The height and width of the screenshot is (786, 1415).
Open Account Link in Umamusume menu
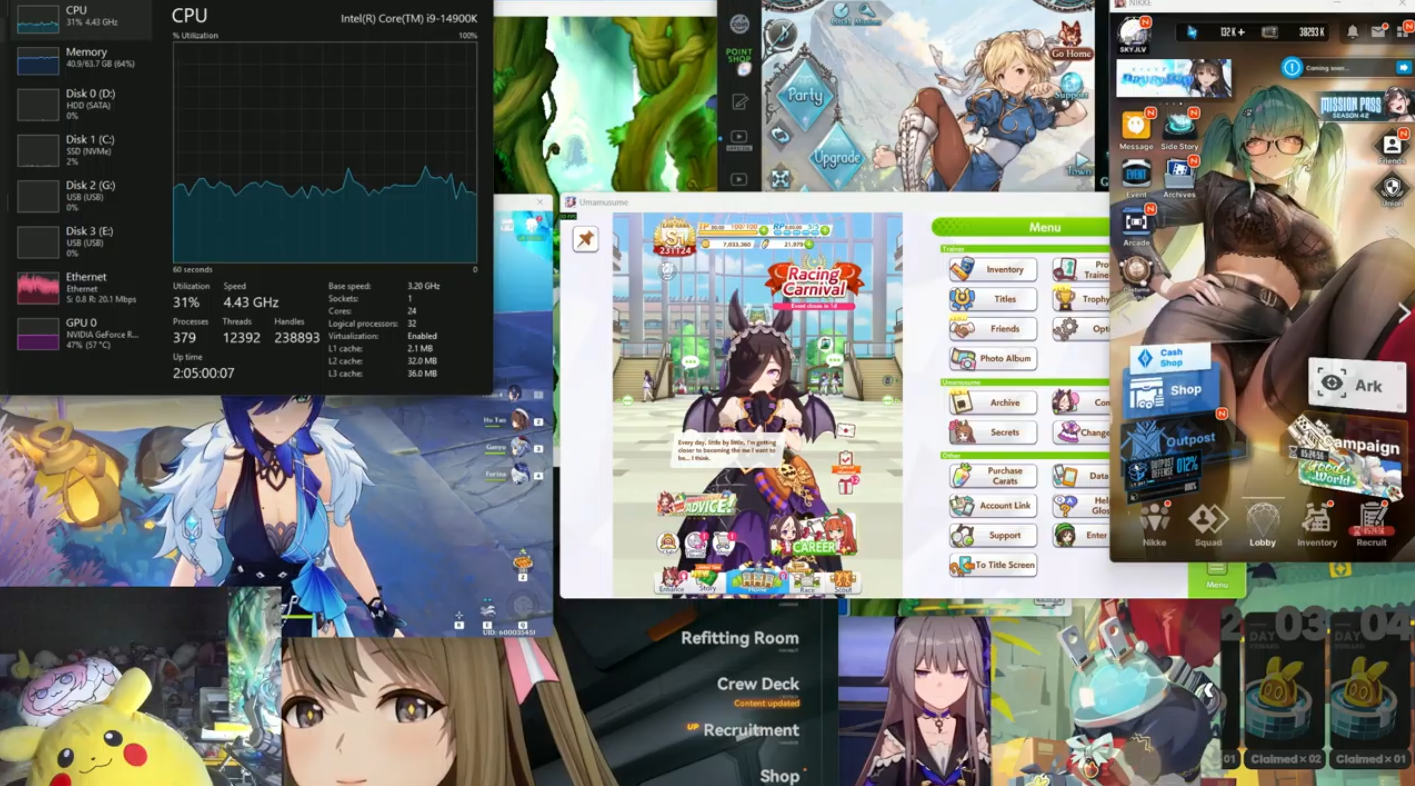pyautogui.click(x=993, y=505)
